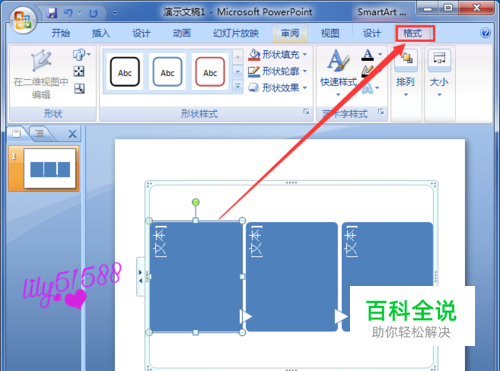Switch to outline pane tab
Screen dimensions: 500x371
[x=39, y=134]
